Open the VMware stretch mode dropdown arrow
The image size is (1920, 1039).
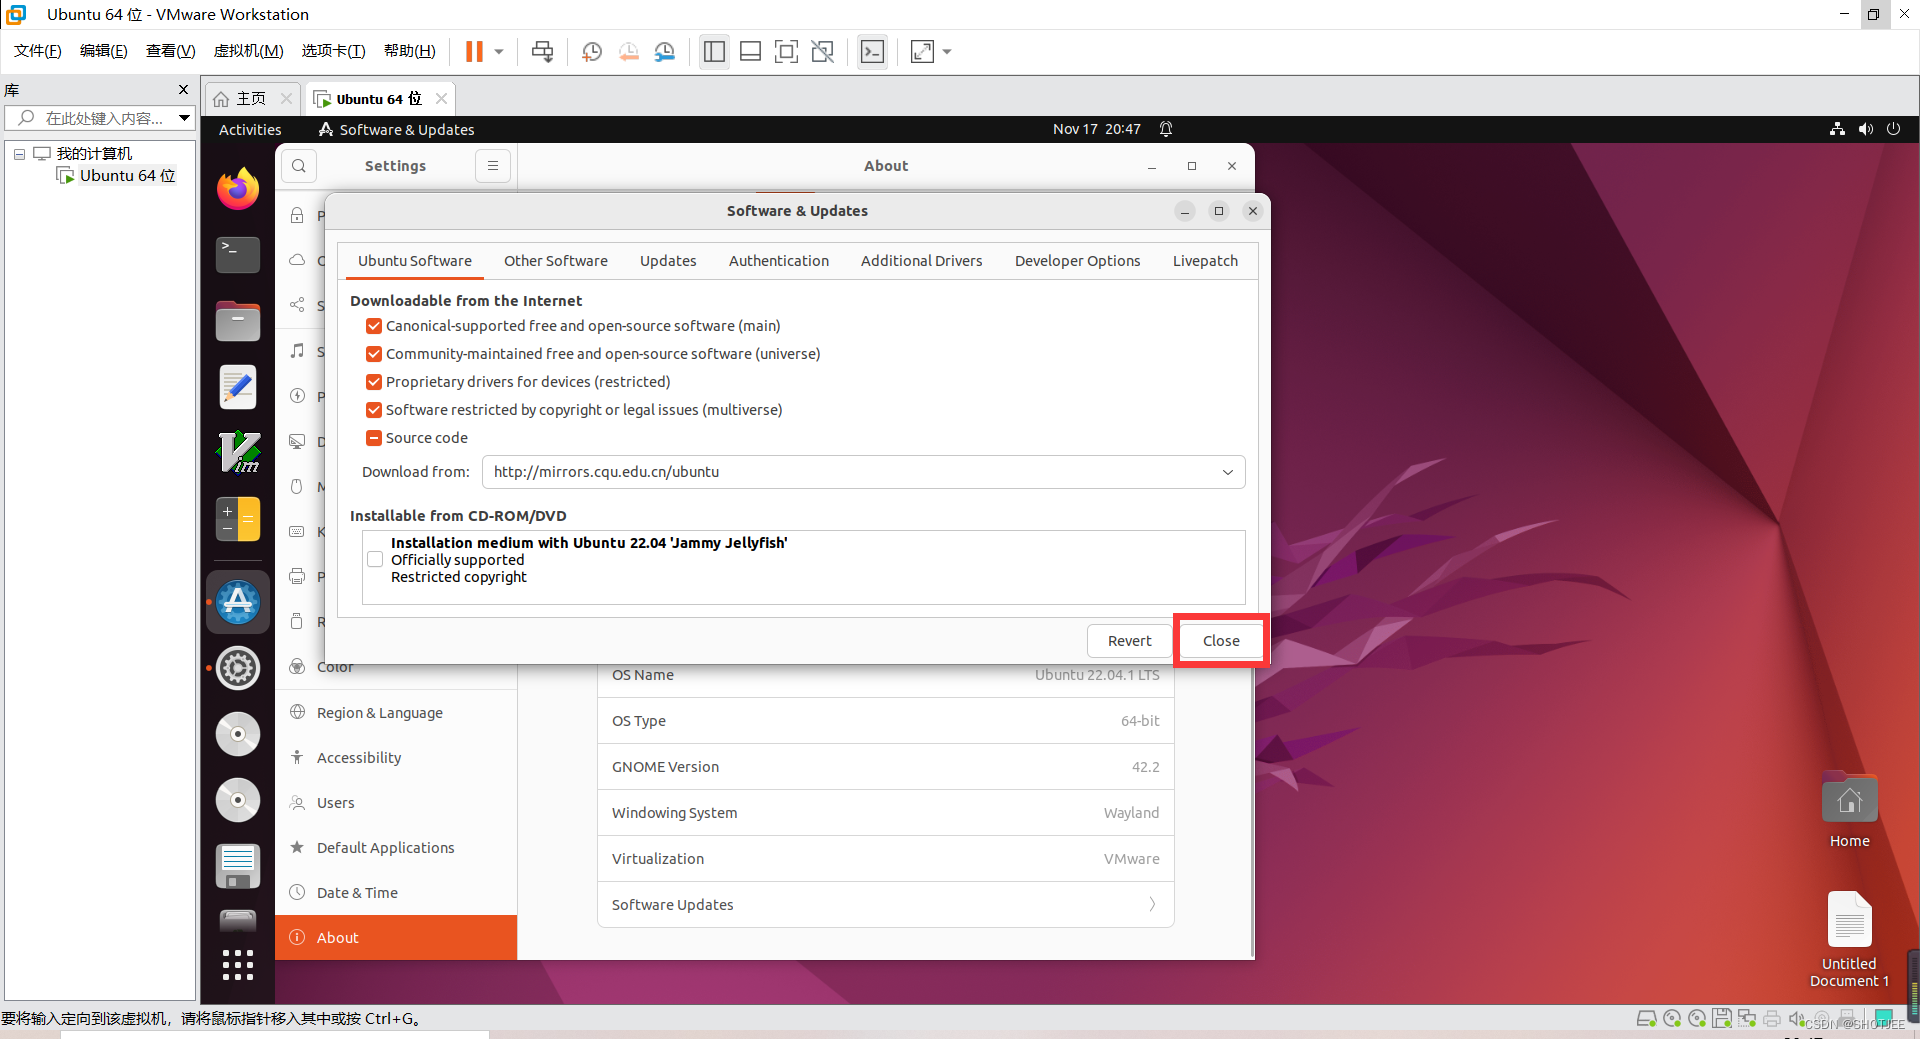click(947, 51)
